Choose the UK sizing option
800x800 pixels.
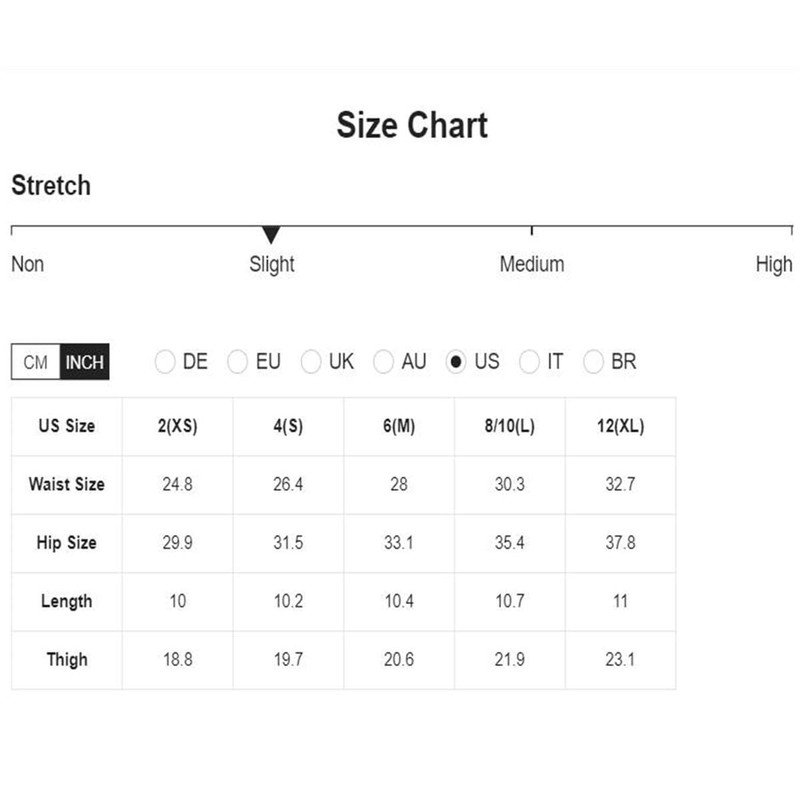(x=311, y=362)
